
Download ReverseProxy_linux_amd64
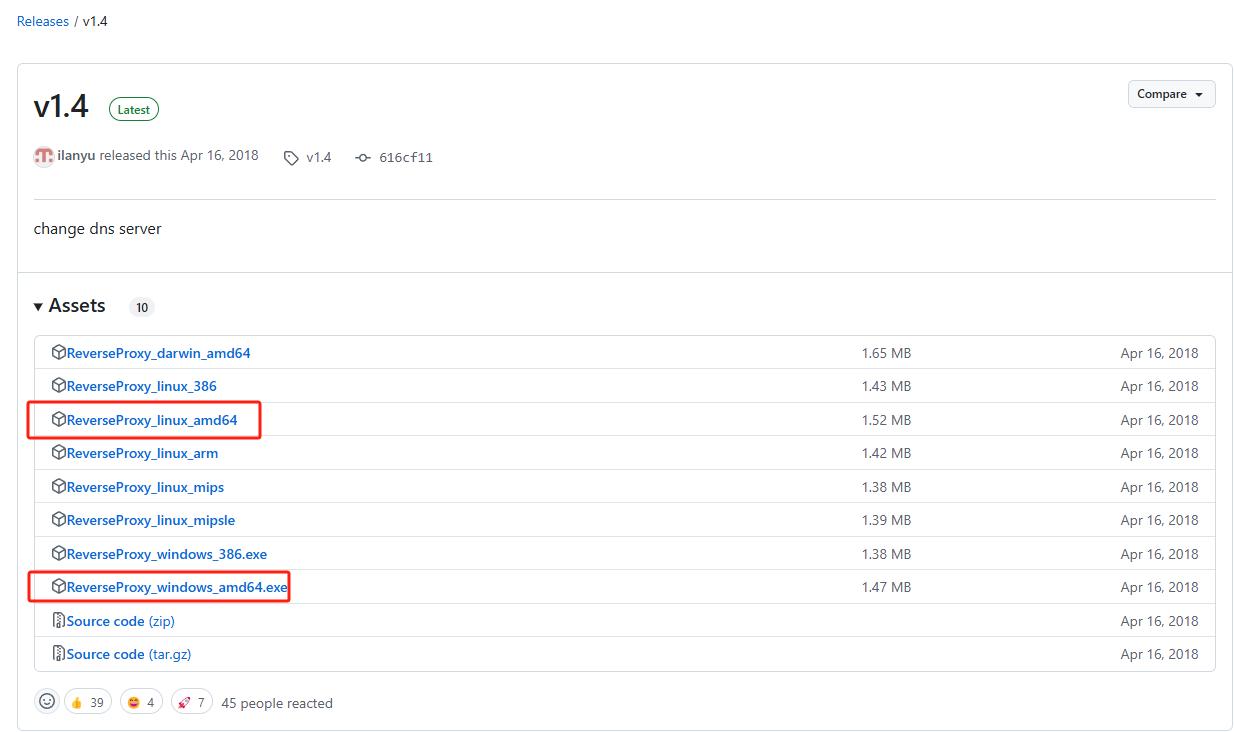(x=152, y=420)
